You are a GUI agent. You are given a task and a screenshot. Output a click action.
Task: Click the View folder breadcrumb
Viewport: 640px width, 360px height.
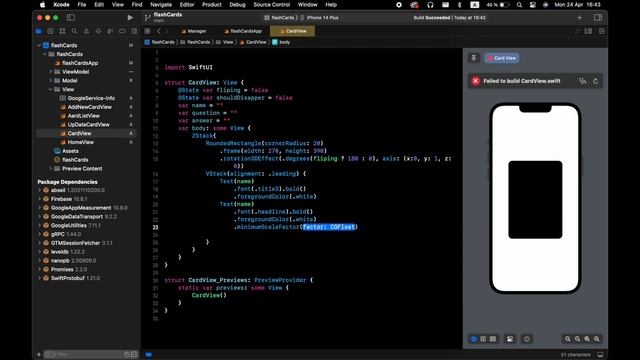224,42
